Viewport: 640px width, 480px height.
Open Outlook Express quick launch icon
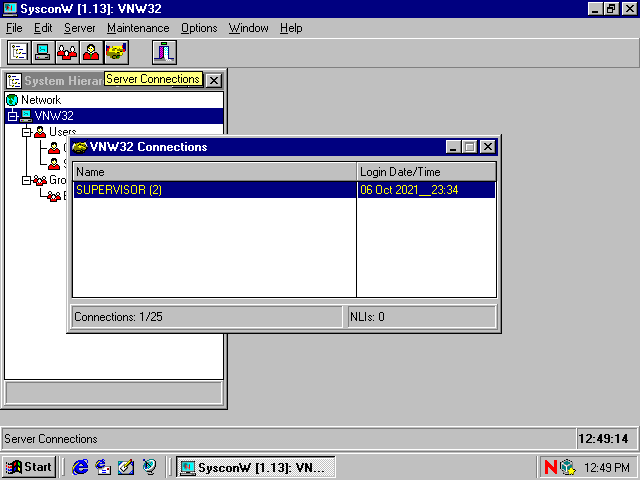point(103,467)
